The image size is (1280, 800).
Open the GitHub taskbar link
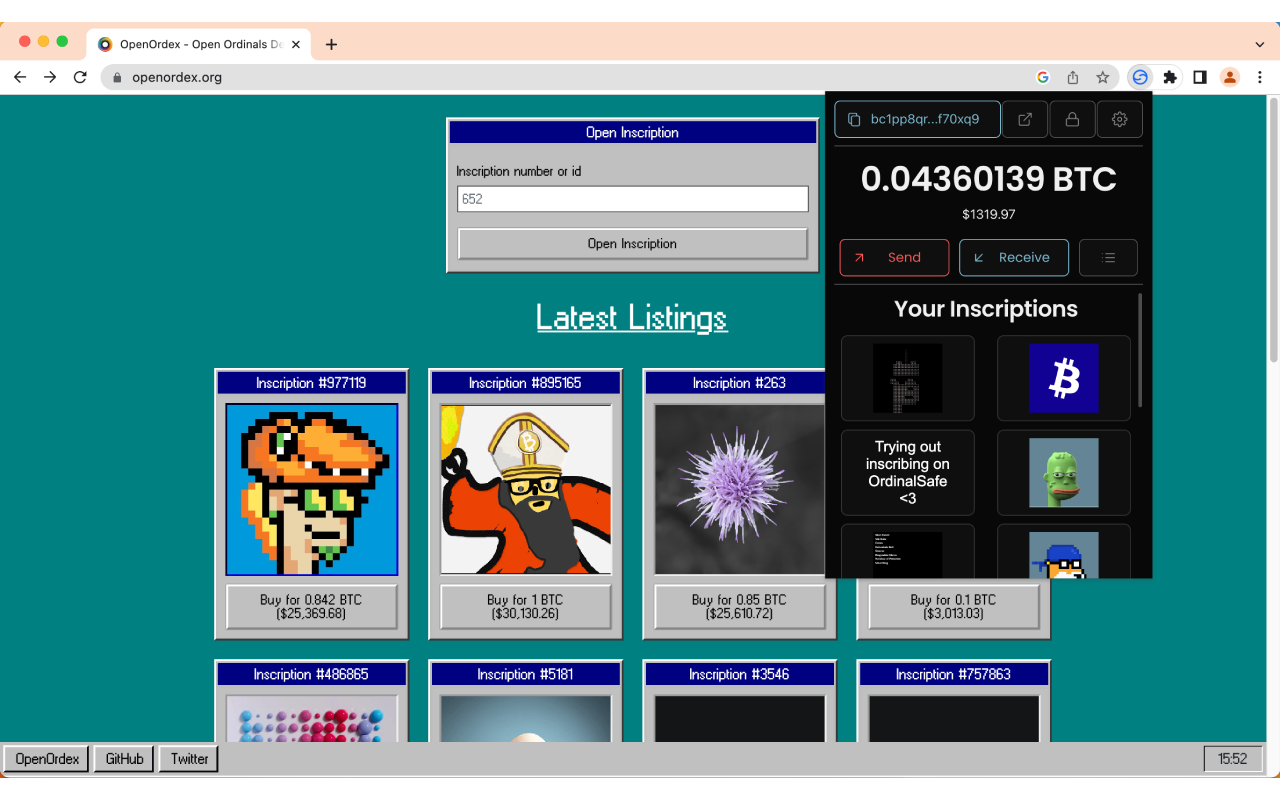tap(125, 759)
